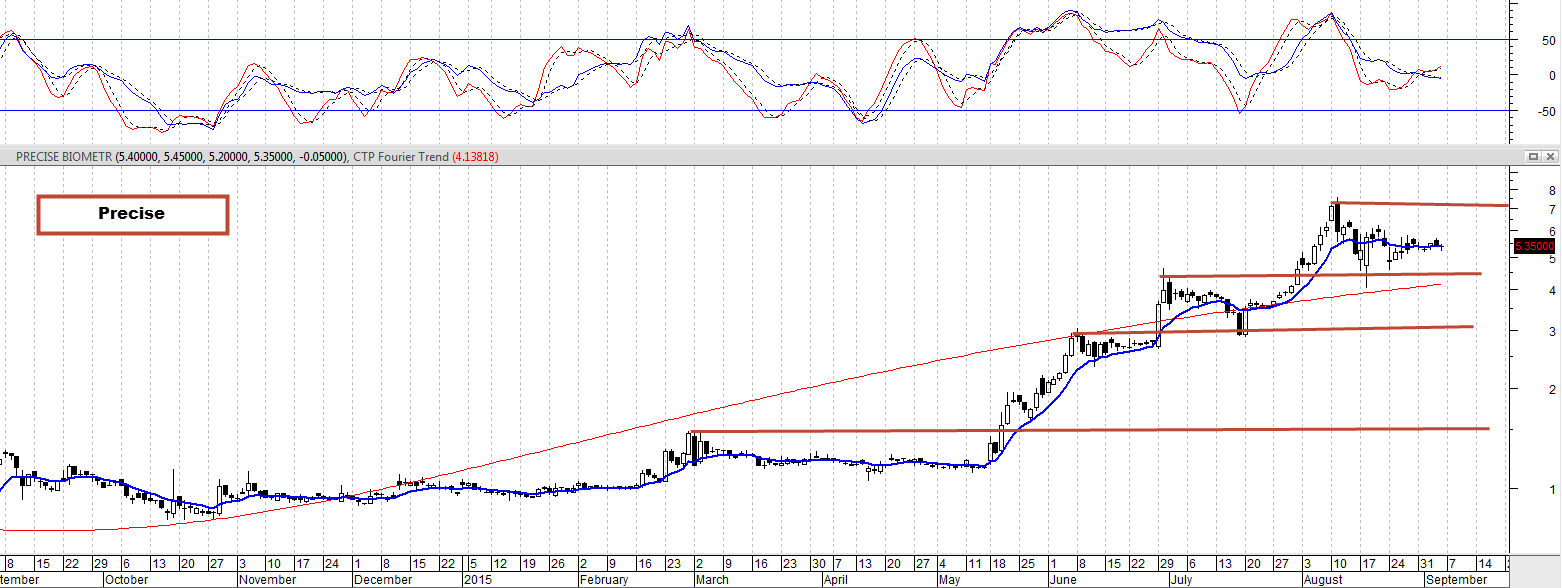1562x588 pixels.
Task: Click the July label on date axis
Action: click(1182, 579)
